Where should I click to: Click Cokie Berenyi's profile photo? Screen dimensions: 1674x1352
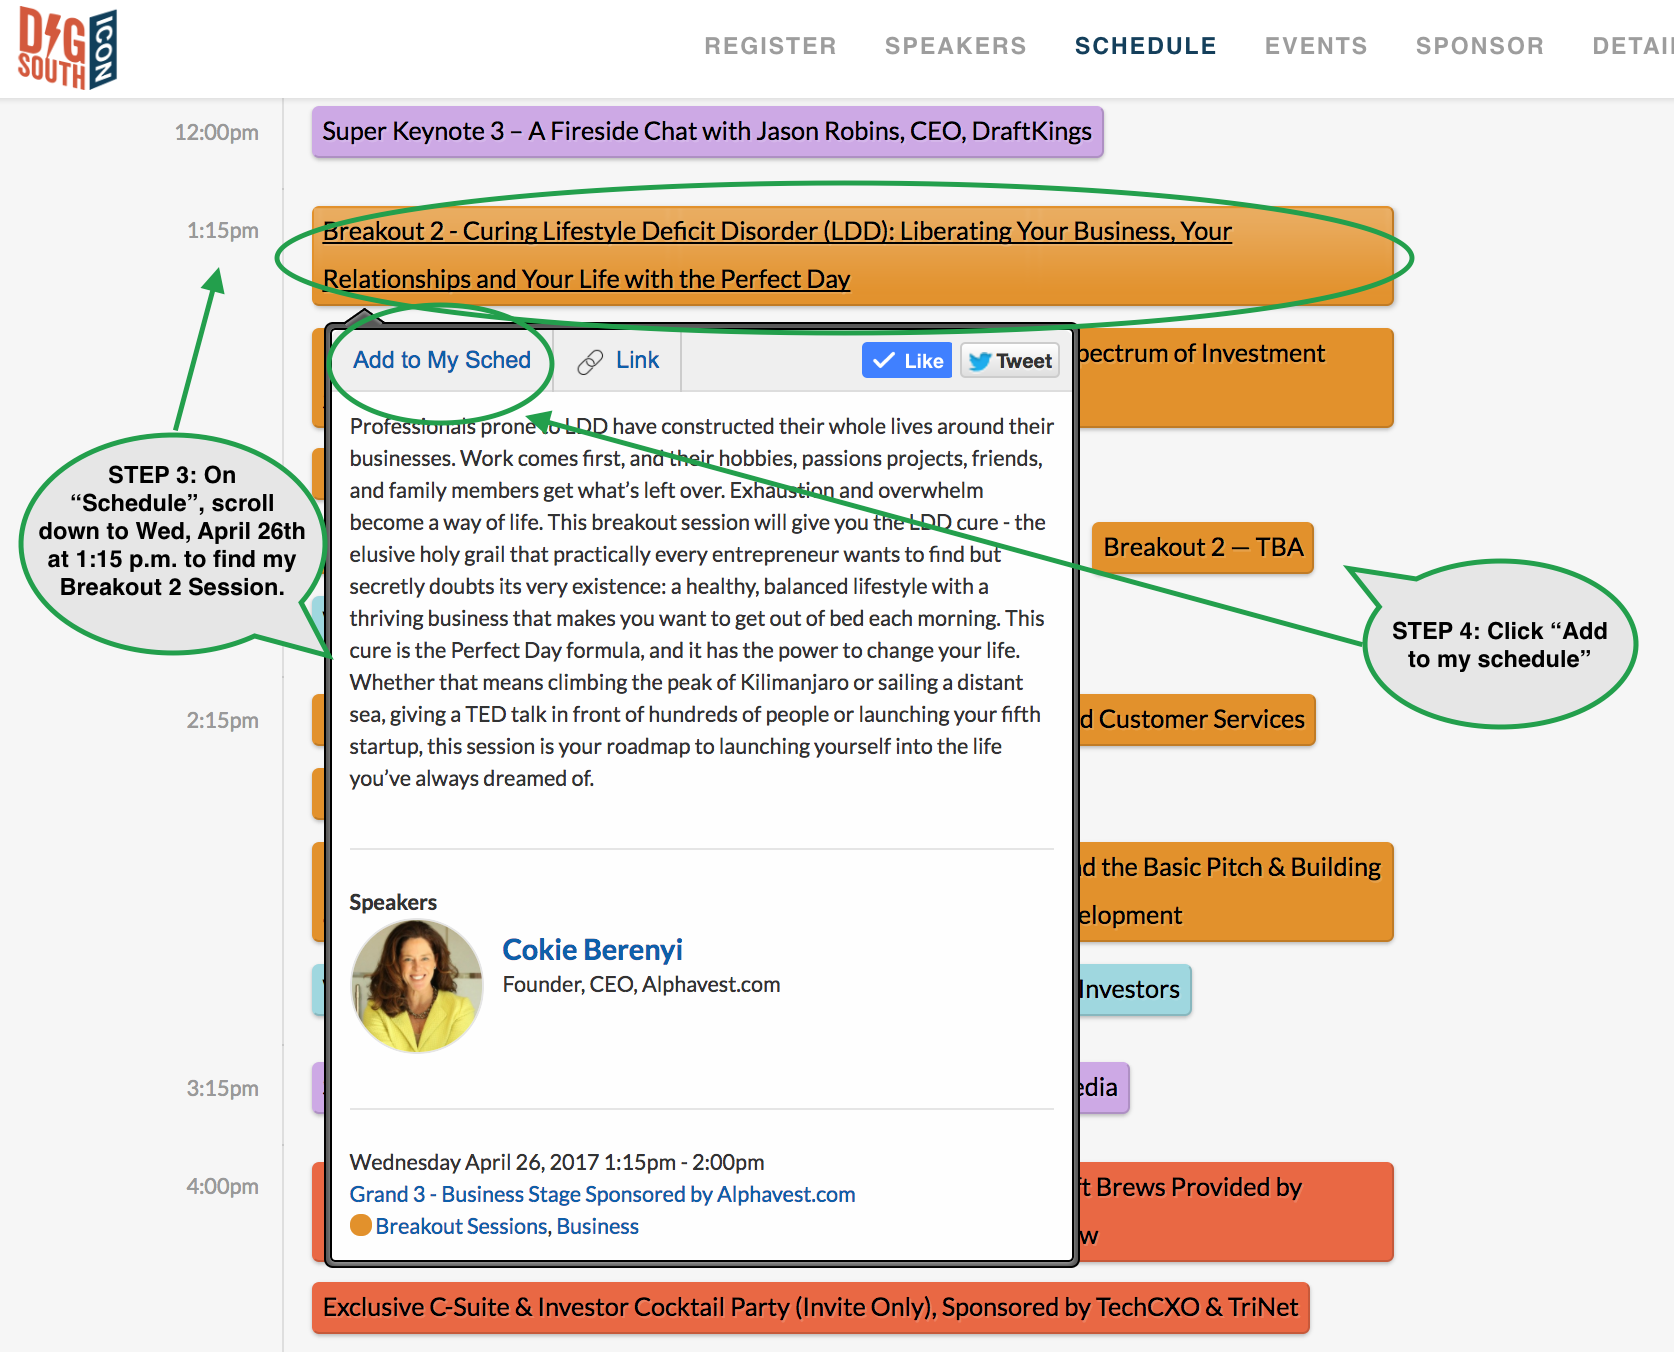(417, 986)
